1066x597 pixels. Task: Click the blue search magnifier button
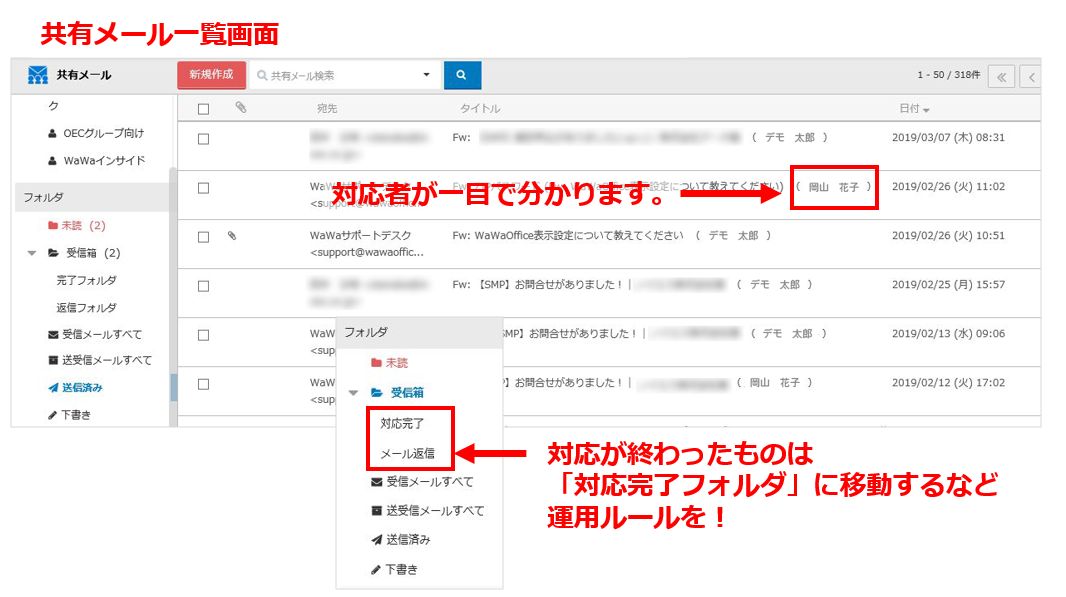click(462, 75)
